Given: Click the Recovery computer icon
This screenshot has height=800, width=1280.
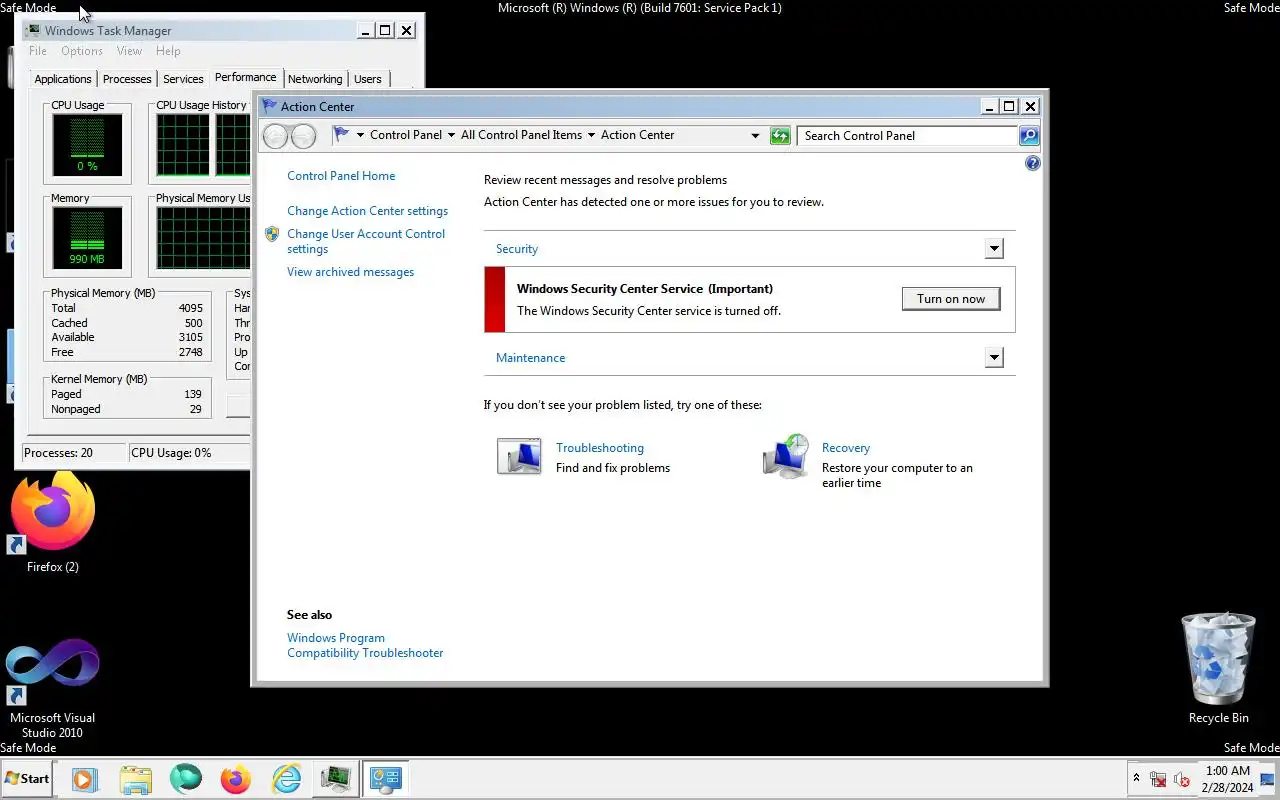Looking at the screenshot, I should coord(786,457).
